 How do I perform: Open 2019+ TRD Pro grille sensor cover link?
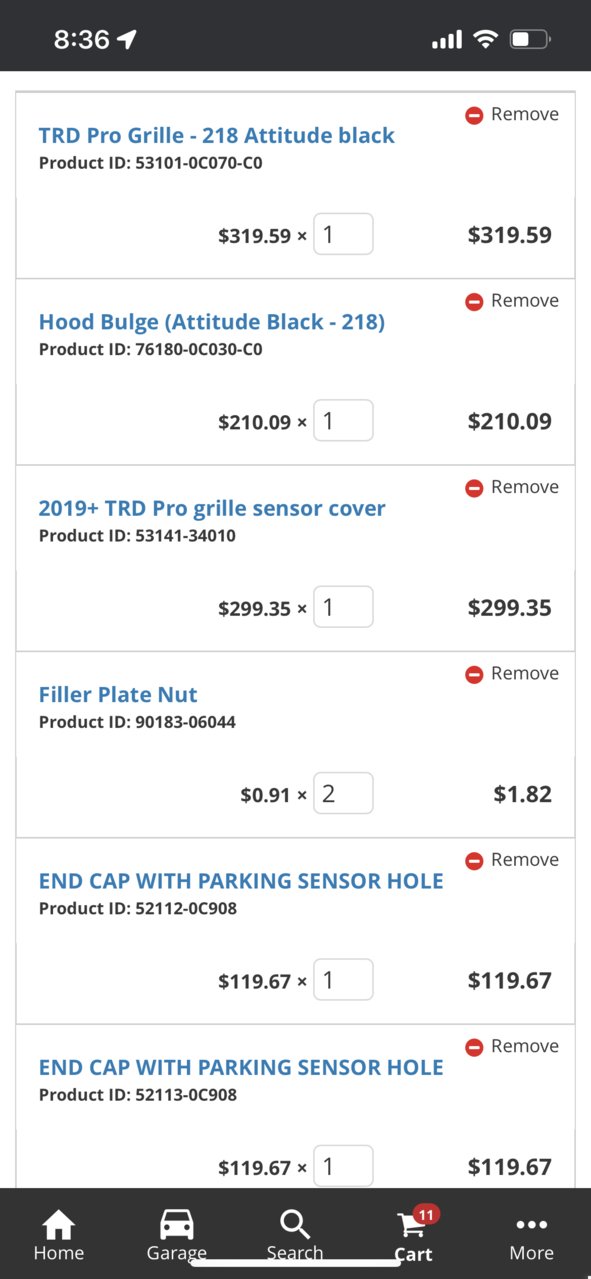tap(212, 508)
